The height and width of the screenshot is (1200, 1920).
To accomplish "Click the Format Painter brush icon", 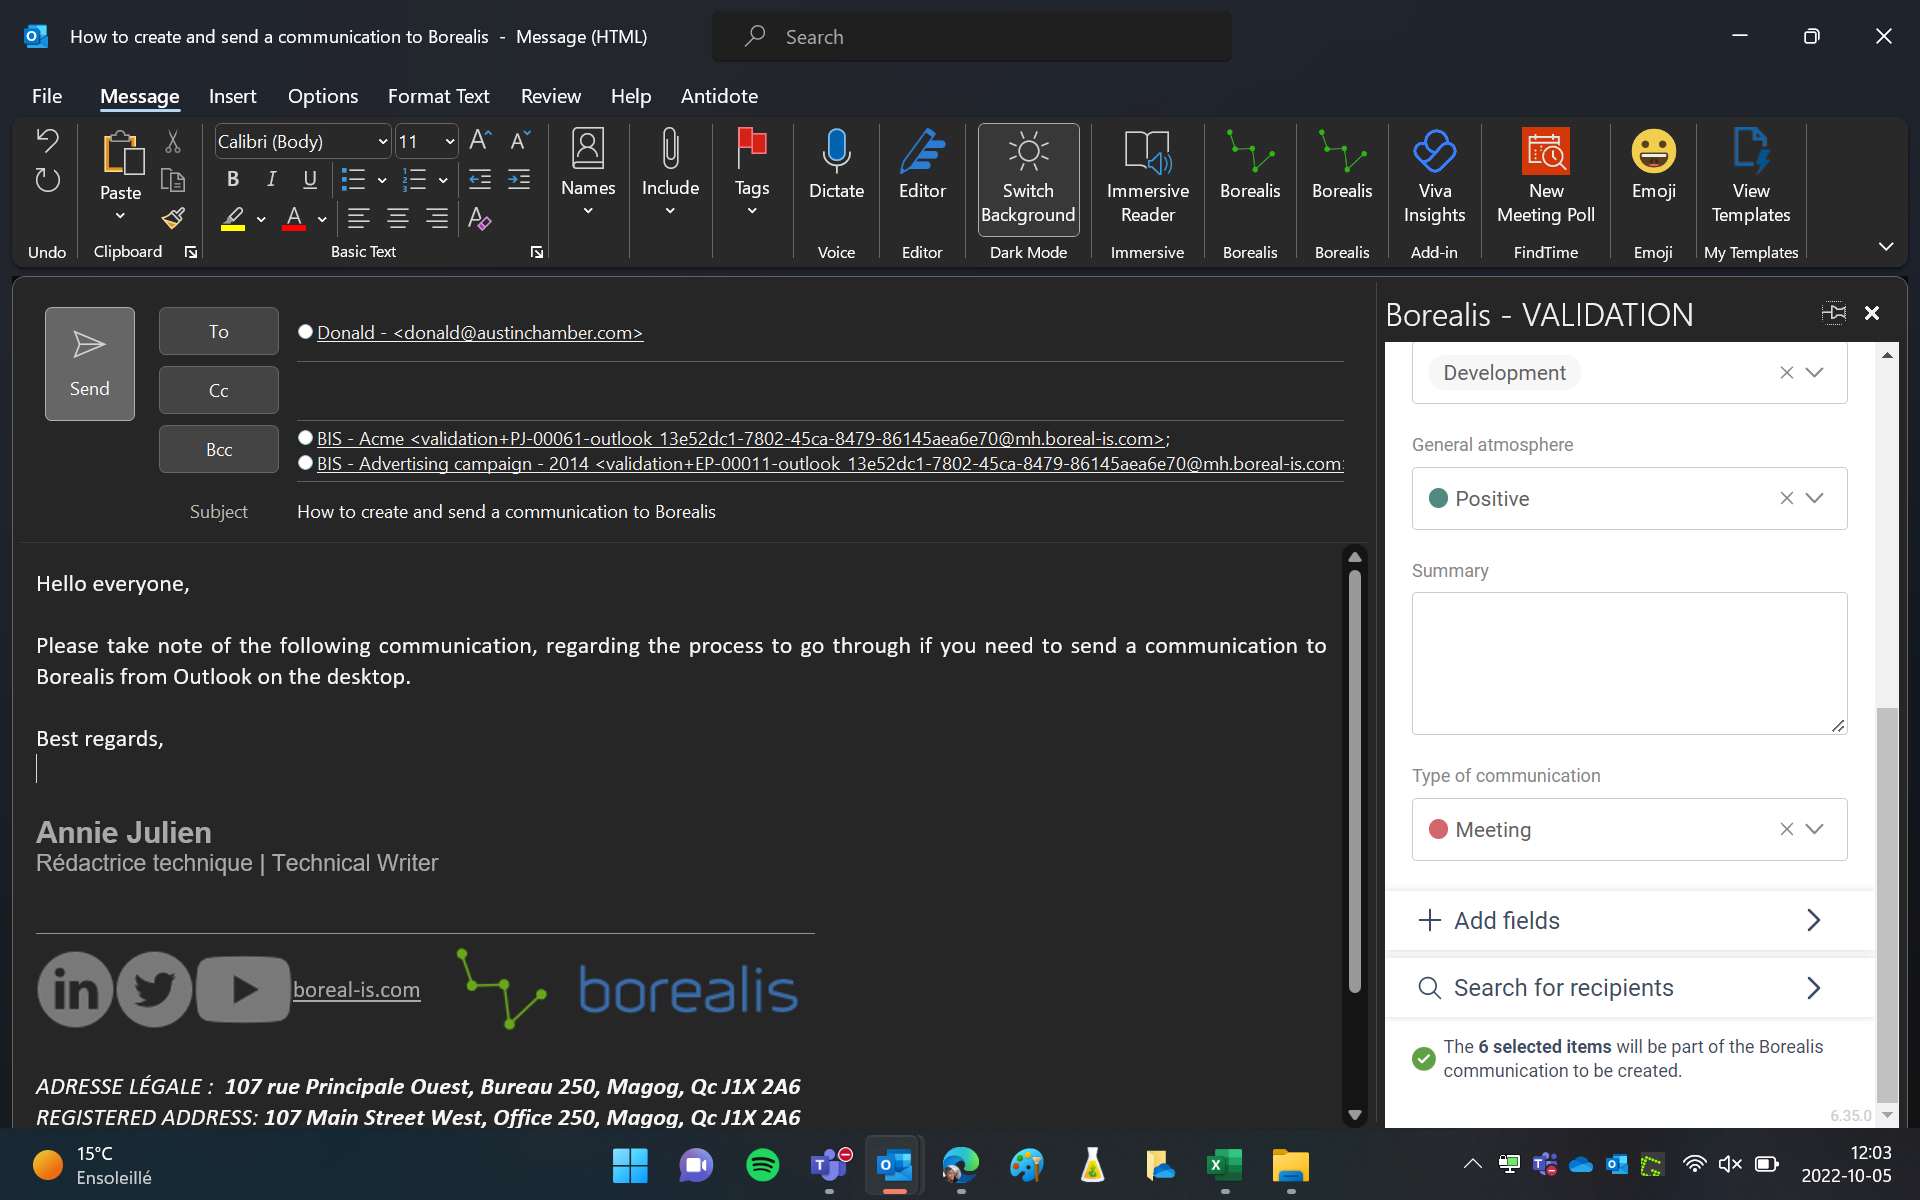I will [173, 219].
